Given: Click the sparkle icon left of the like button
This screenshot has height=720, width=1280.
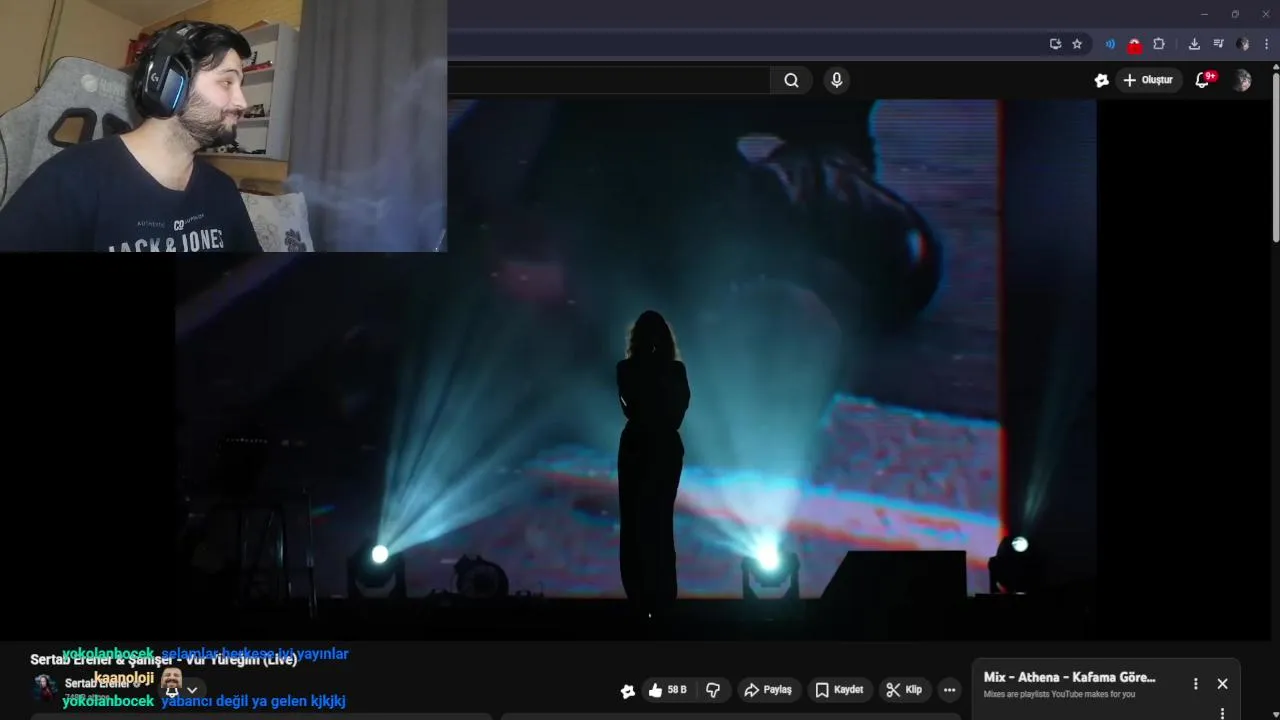Looking at the screenshot, I should [x=627, y=691].
